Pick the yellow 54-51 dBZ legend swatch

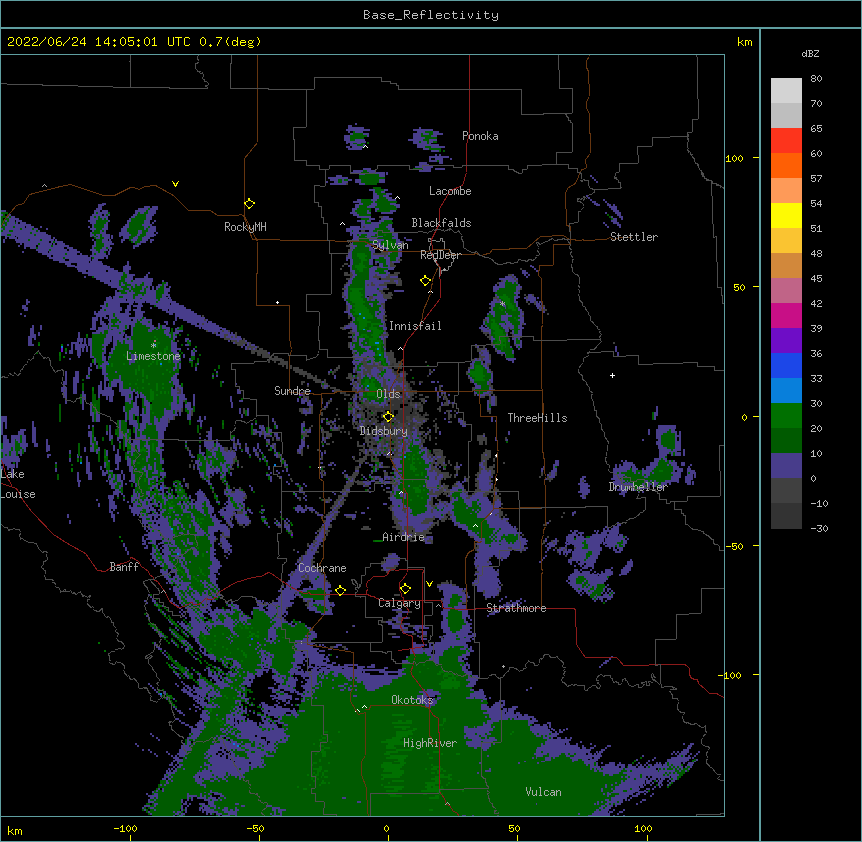(786, 215)
